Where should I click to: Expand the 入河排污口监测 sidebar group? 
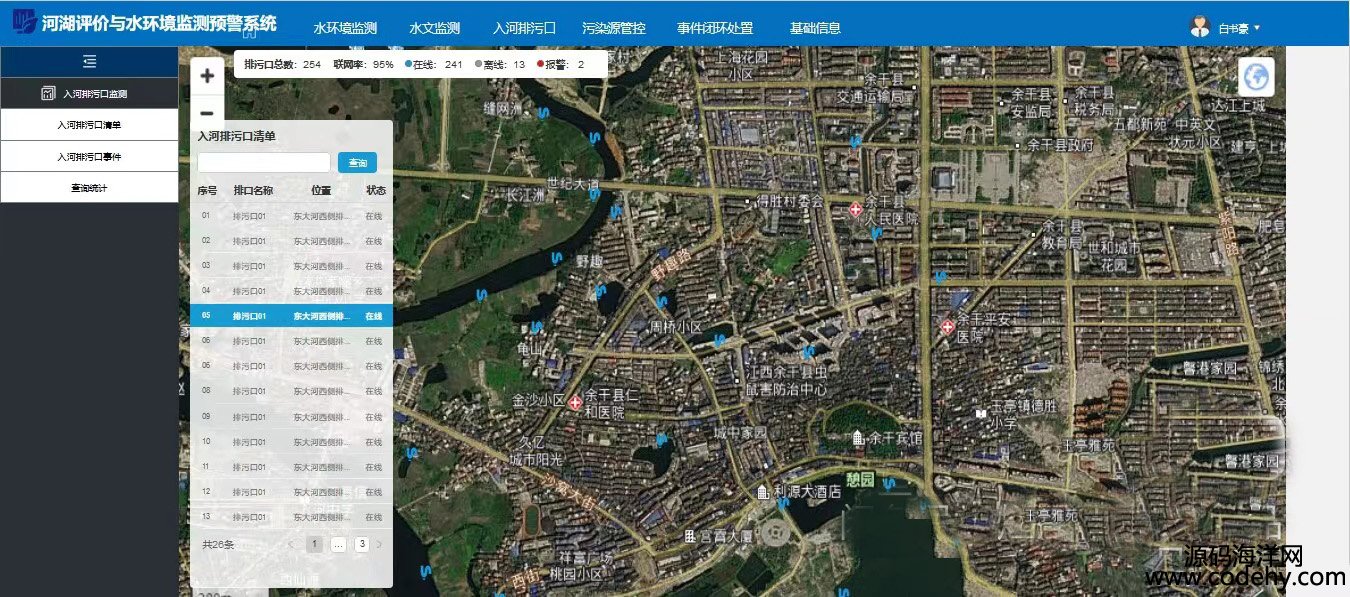(89, 93)
